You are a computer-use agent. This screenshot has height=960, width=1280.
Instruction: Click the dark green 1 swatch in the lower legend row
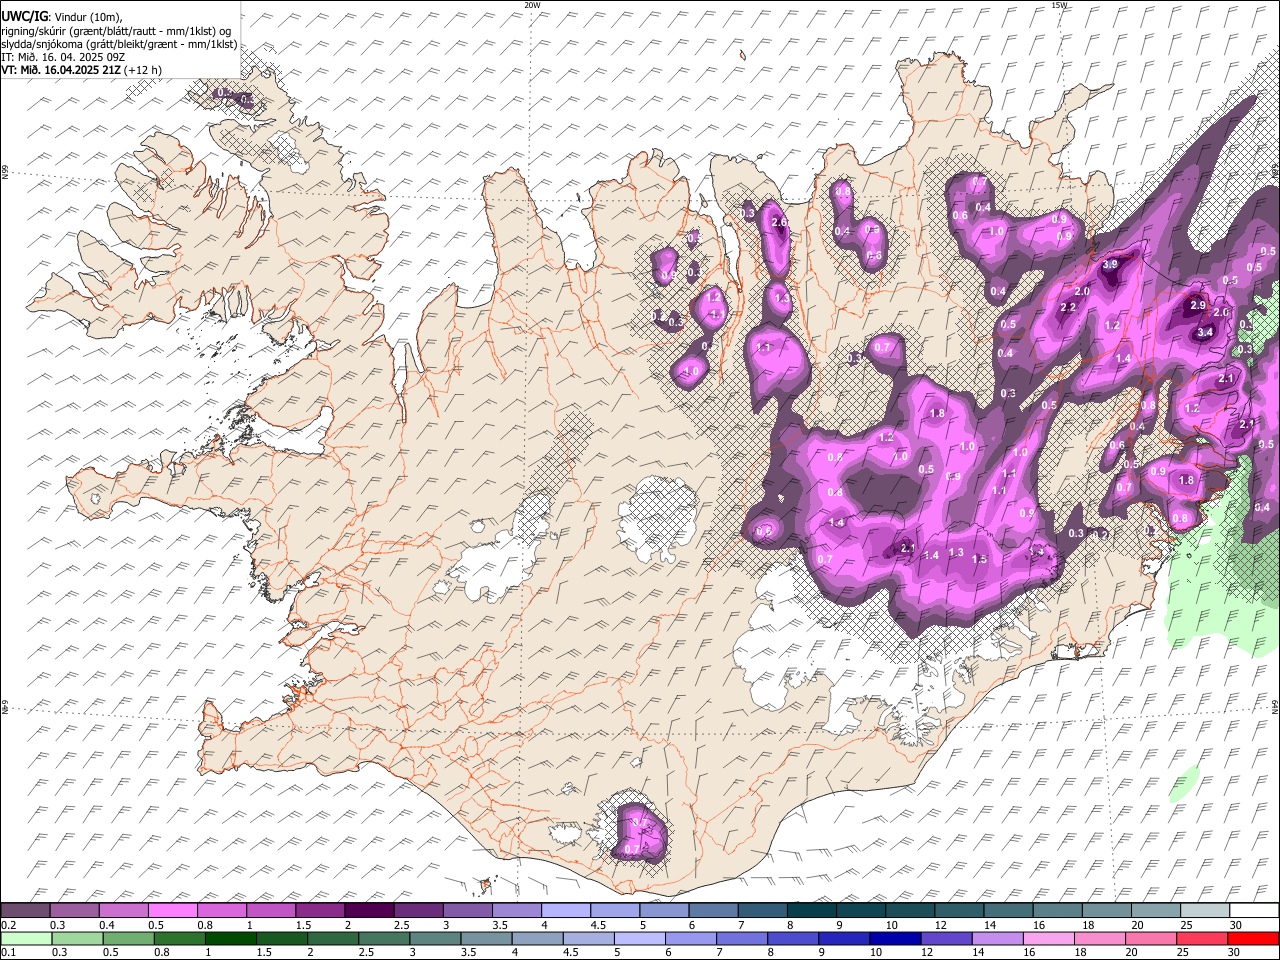pyautogui.click(x=230, y=938)
